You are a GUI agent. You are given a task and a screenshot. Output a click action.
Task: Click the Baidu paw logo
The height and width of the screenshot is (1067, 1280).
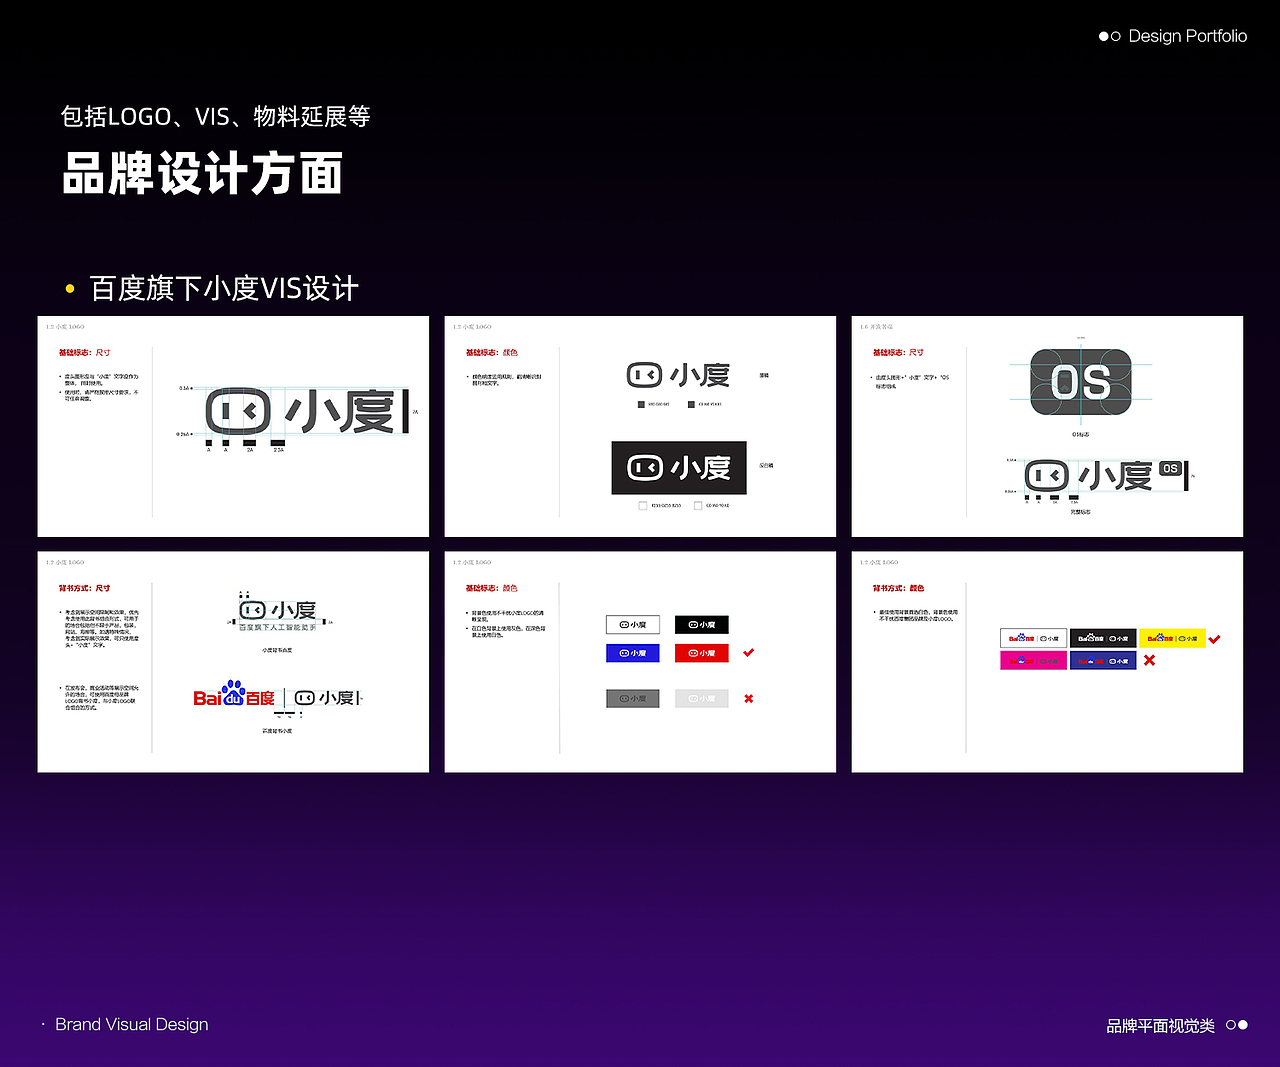(x=233, y=694)
